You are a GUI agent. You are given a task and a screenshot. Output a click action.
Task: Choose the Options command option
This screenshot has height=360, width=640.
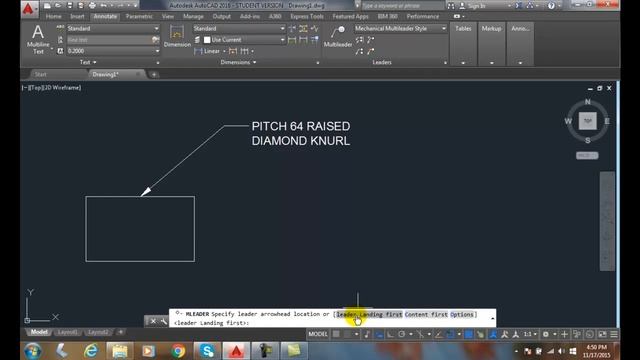coord(462,314)
